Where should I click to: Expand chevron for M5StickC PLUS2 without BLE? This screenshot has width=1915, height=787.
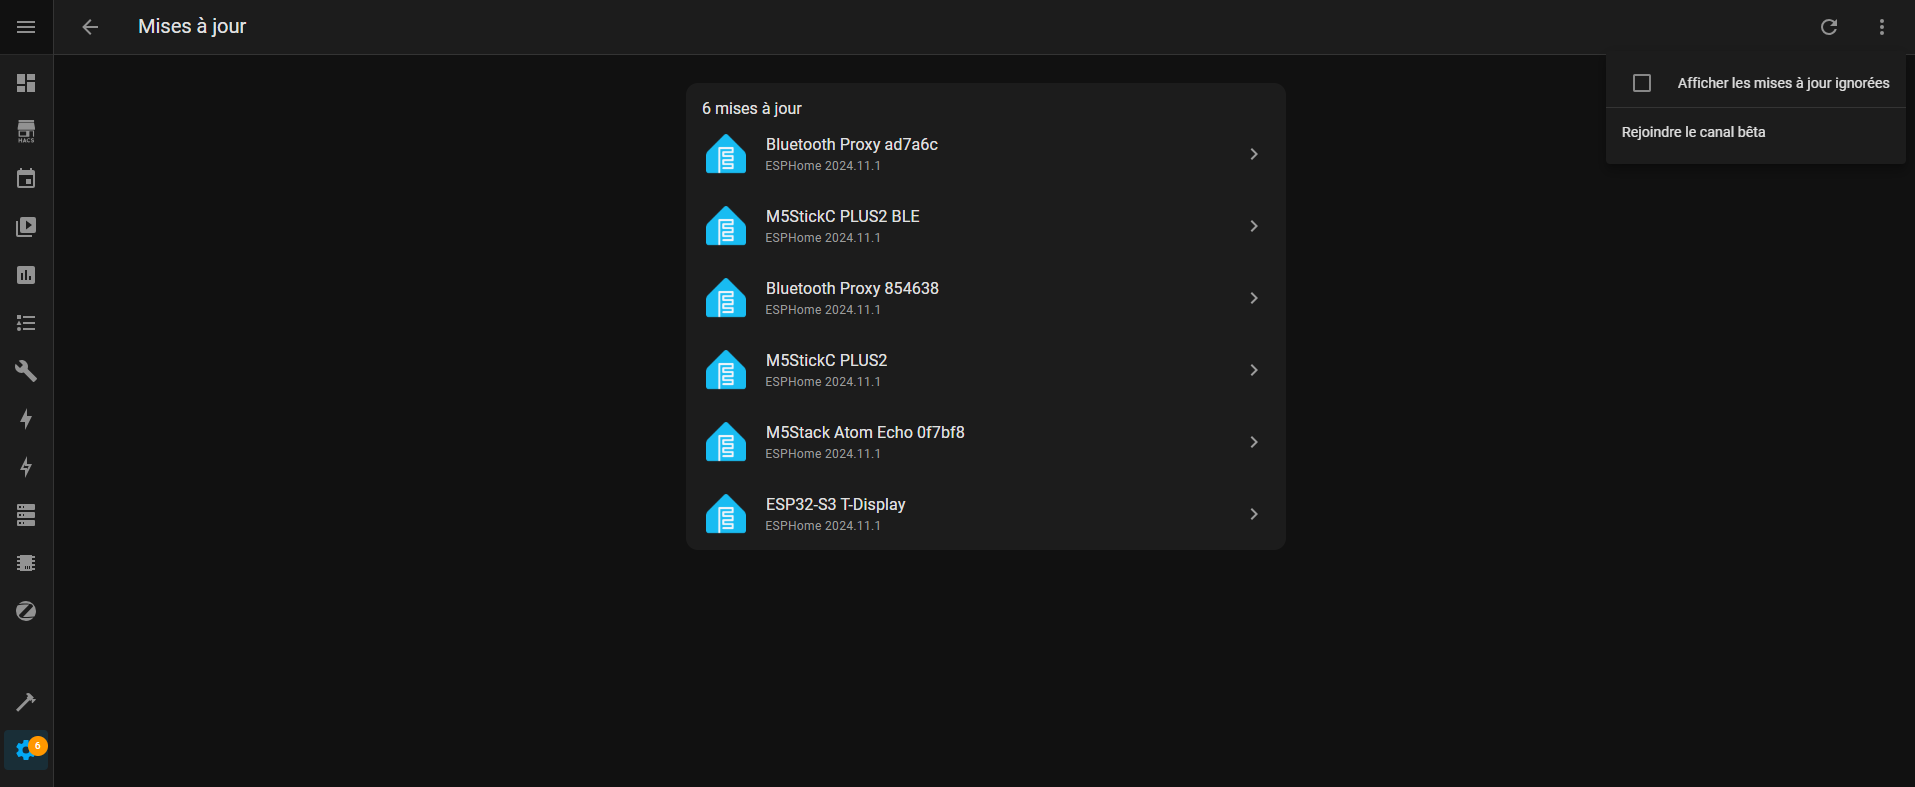click(x=1254, y=370)
